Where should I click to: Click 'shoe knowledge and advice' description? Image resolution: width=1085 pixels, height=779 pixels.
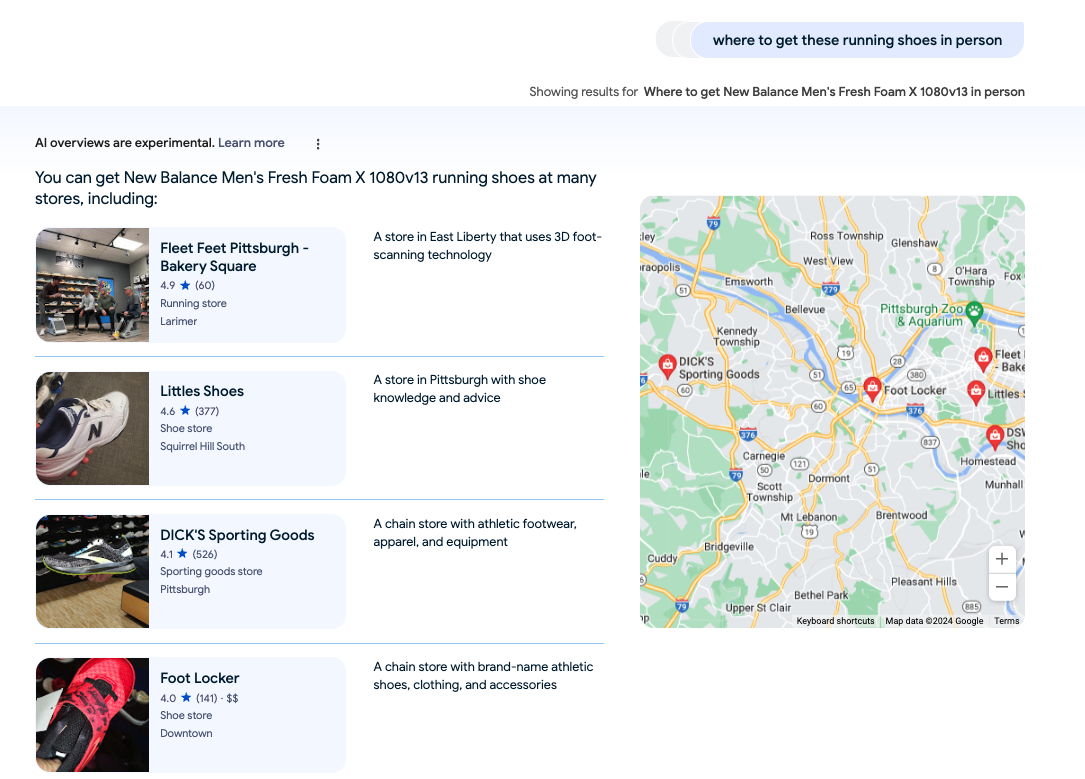(x=459, y=389)
